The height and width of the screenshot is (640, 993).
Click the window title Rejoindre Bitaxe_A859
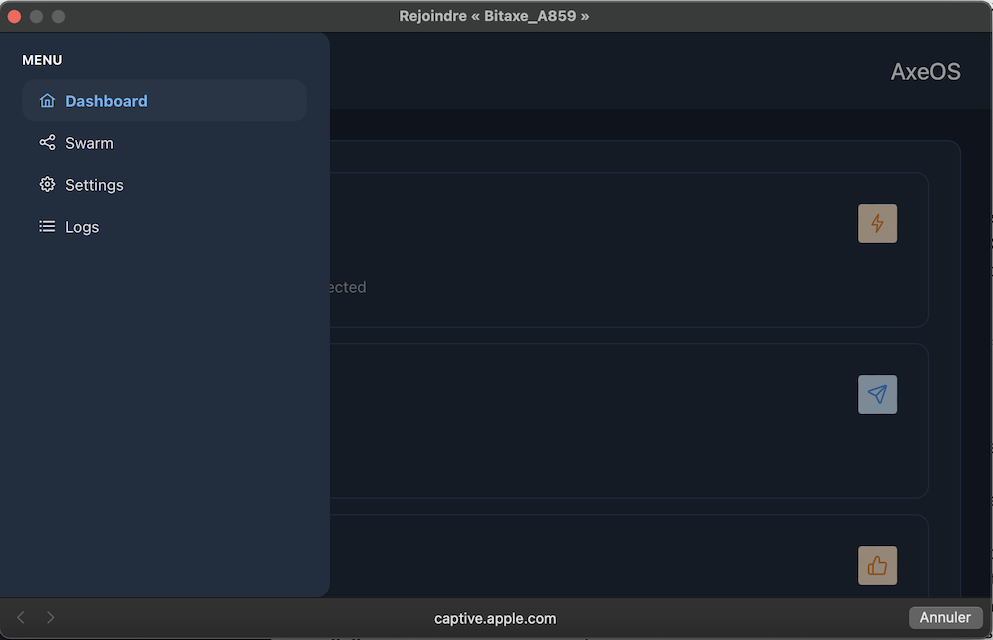pyautogui.click(x=494, y=16)
